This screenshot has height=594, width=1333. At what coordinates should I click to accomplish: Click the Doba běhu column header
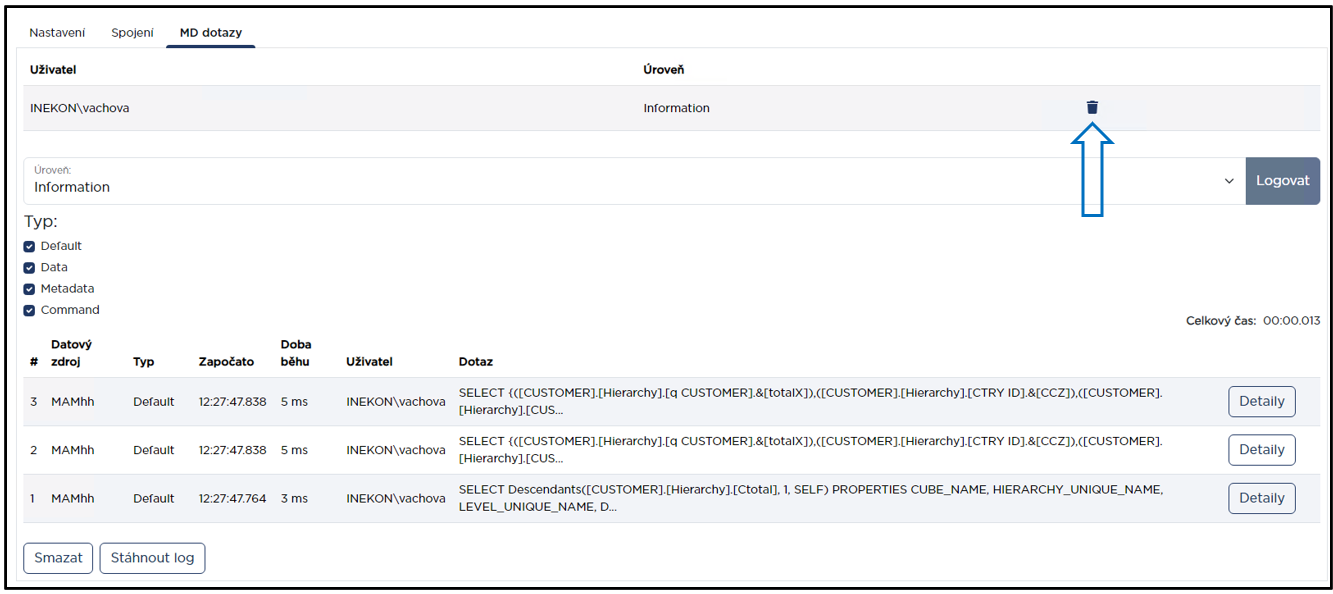(296, 352)
